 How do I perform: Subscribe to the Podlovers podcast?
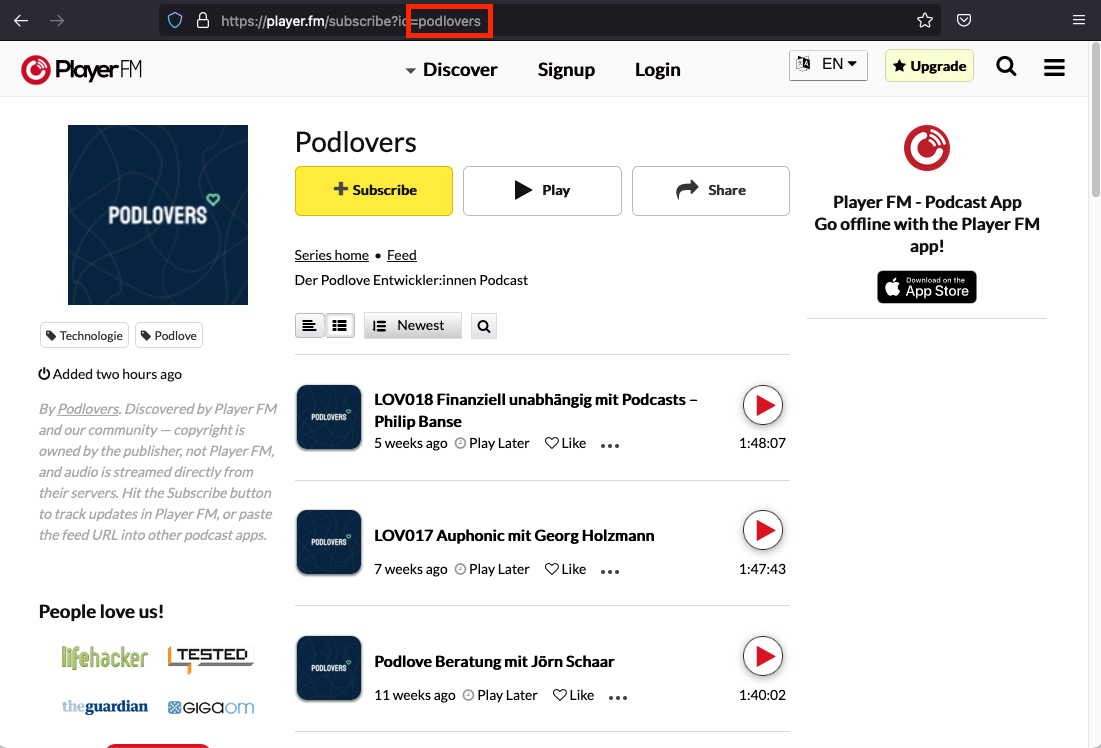(x=374, y=190)
